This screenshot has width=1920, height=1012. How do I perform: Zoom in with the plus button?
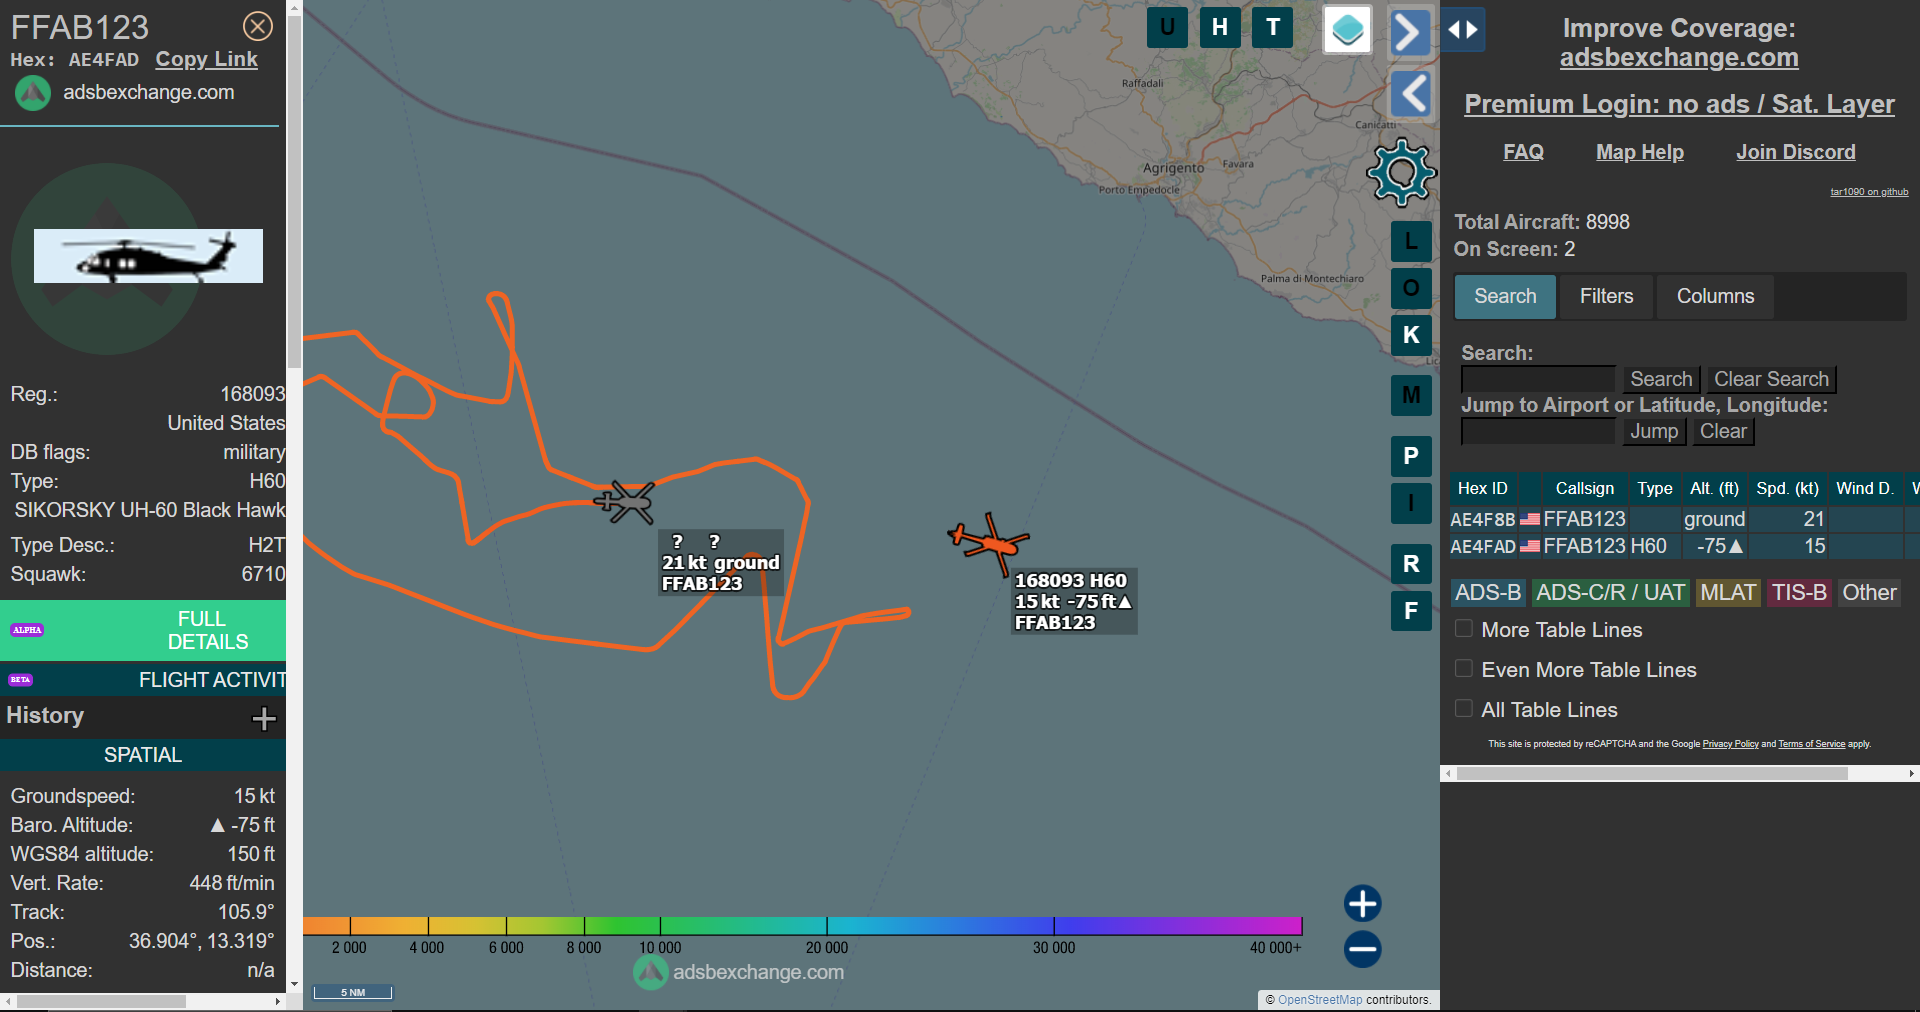(x=1362, y=903)
